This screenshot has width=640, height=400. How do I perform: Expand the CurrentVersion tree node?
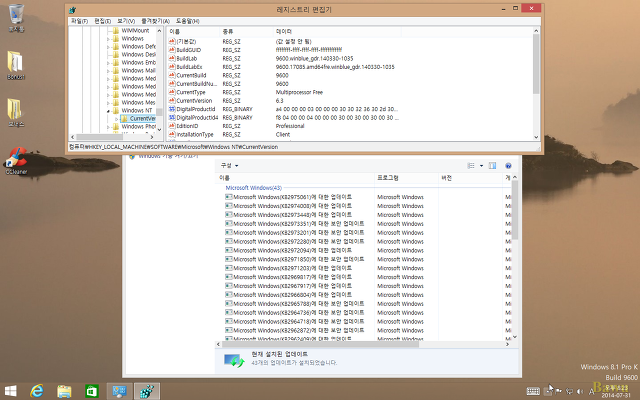click(116, 119)
